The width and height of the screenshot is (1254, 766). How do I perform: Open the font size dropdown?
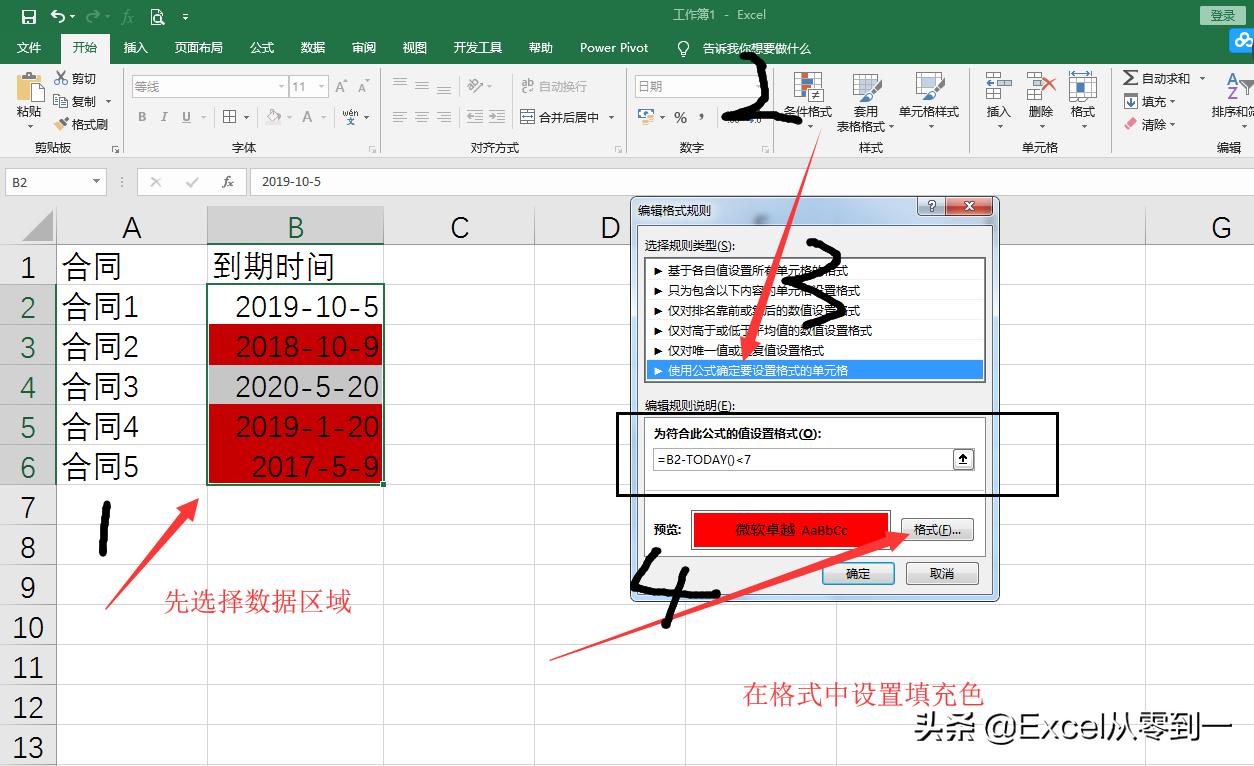coord(320,87)
